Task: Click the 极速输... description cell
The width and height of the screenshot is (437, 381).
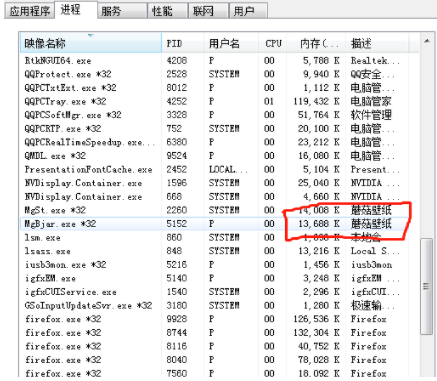Action: click(372, 306)
